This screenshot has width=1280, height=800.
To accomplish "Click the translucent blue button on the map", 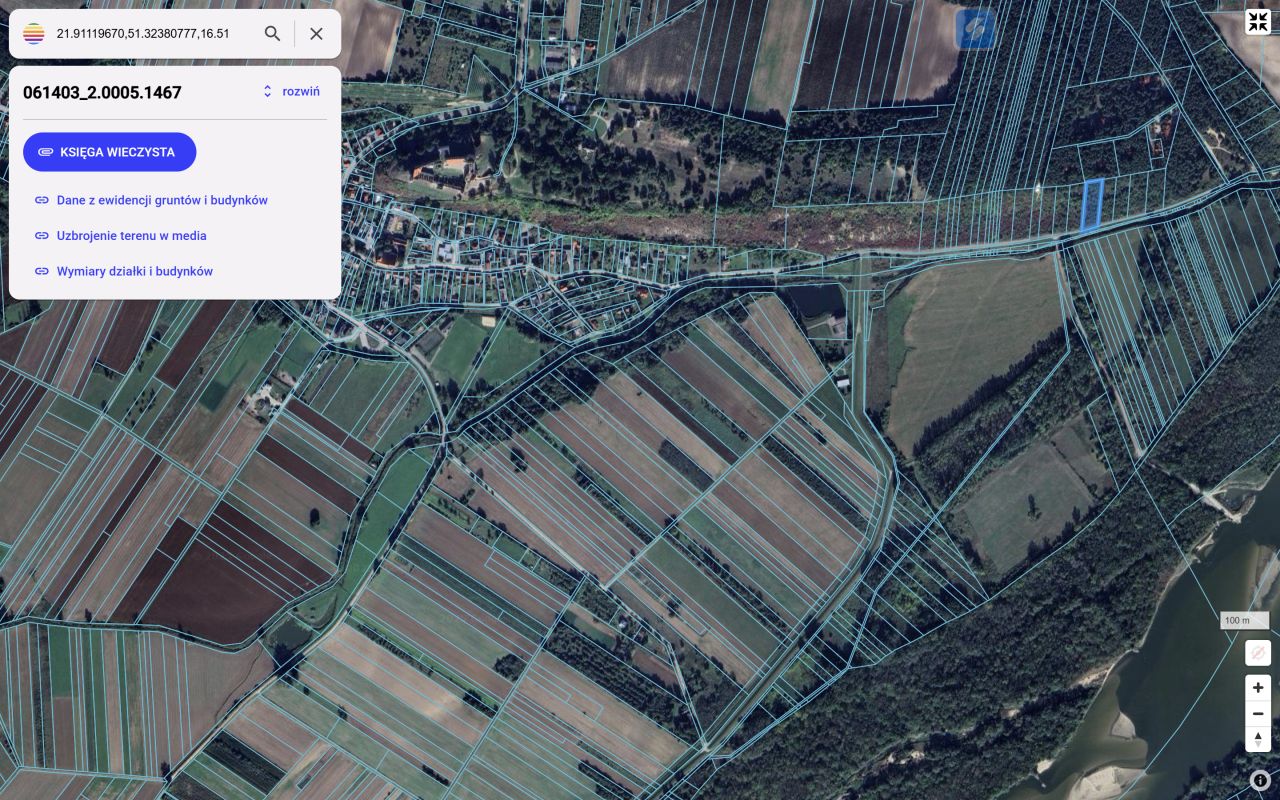I will point(975,29).
